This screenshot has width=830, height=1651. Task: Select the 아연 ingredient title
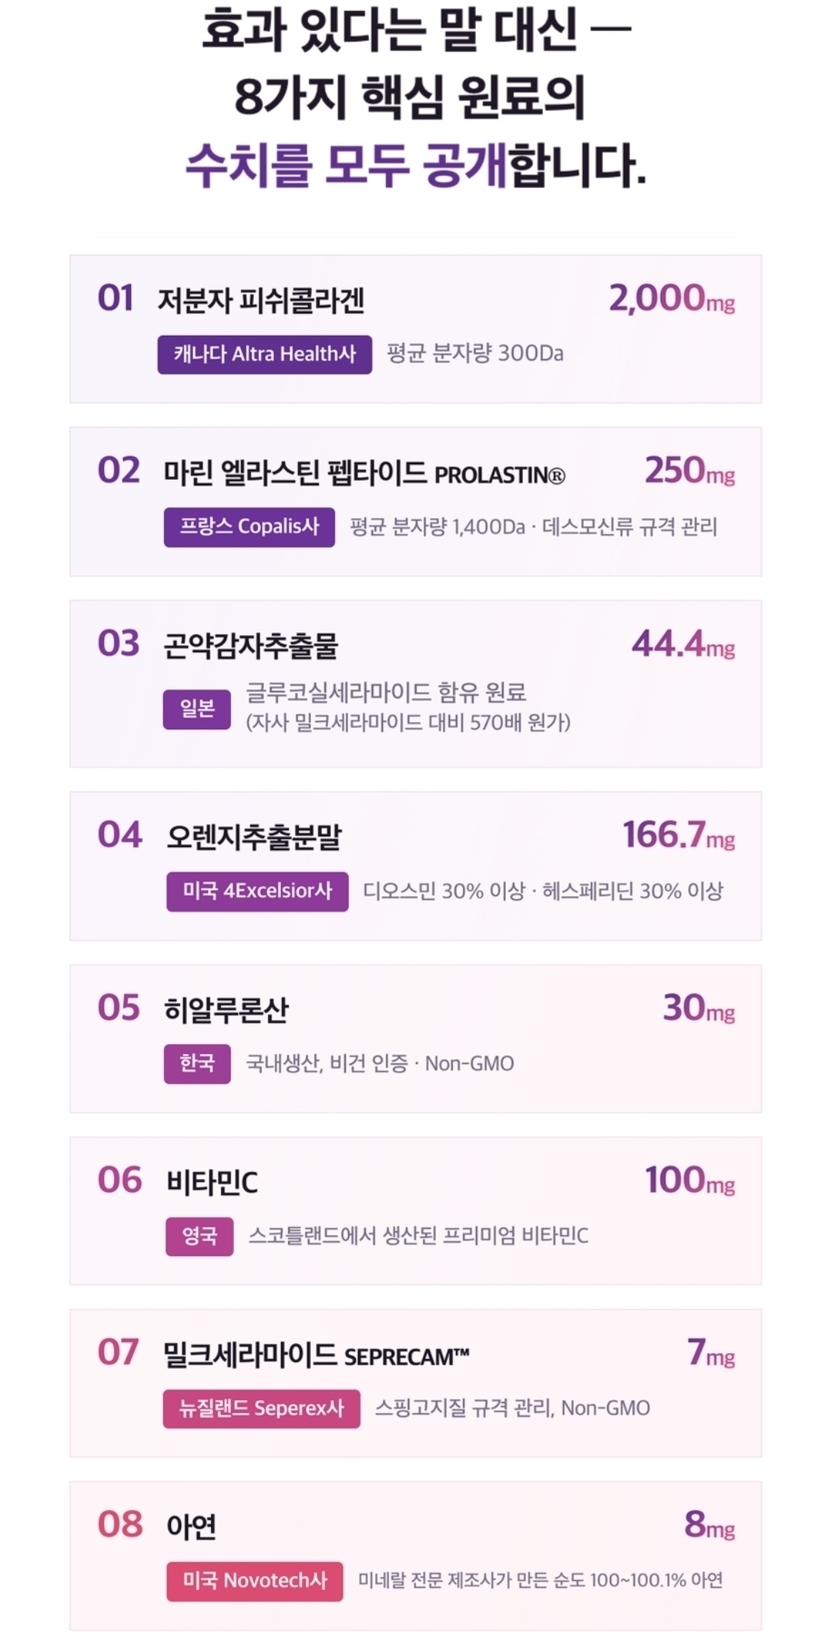pos(191,1527)
